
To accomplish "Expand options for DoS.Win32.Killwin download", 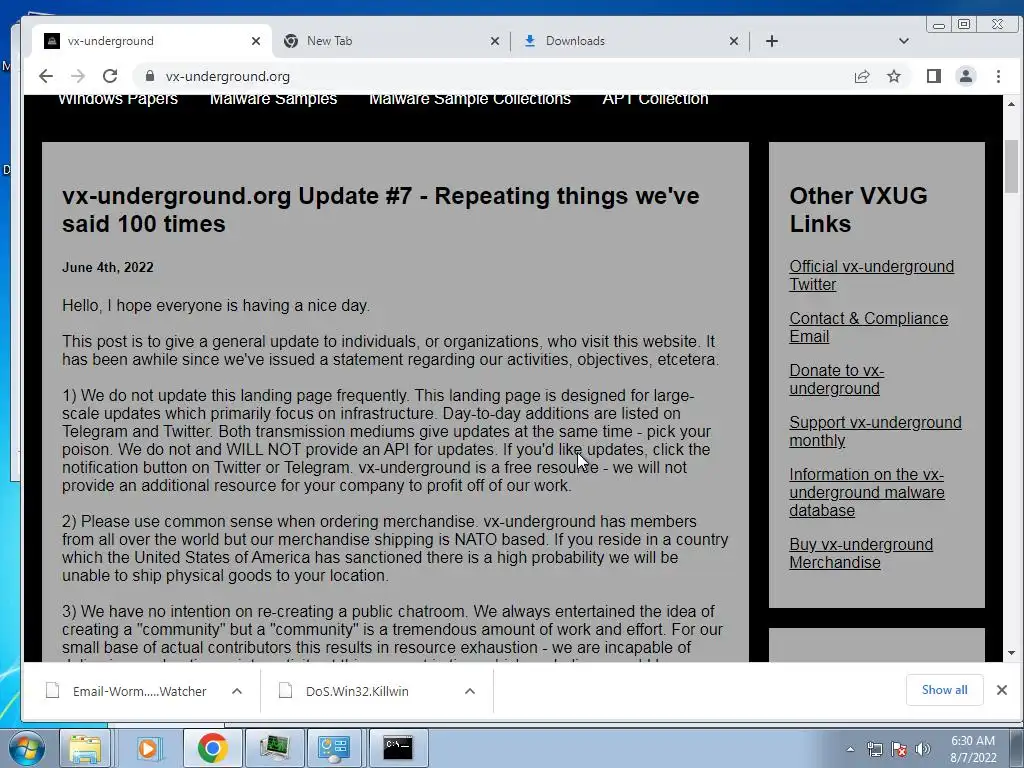I will pos(470,691).
